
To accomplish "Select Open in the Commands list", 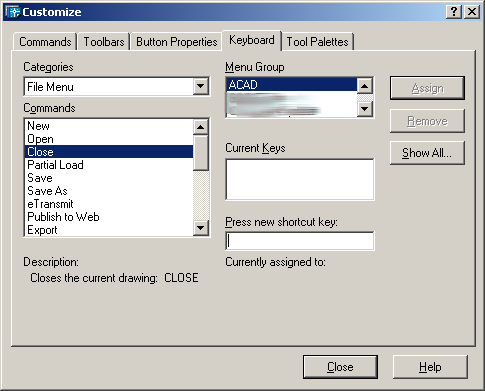I will point(109,139).
